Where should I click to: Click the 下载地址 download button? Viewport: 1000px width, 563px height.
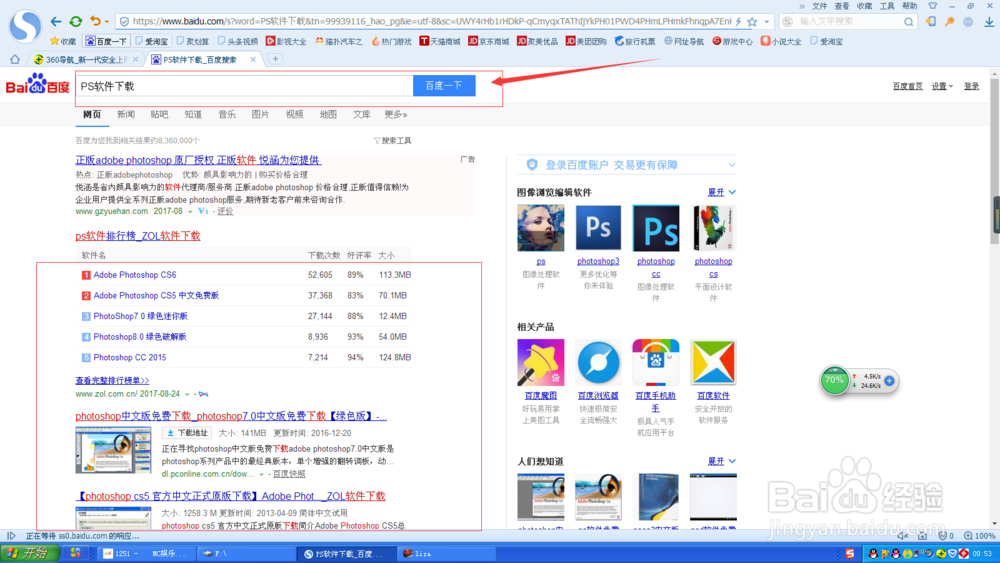point(188,433)
